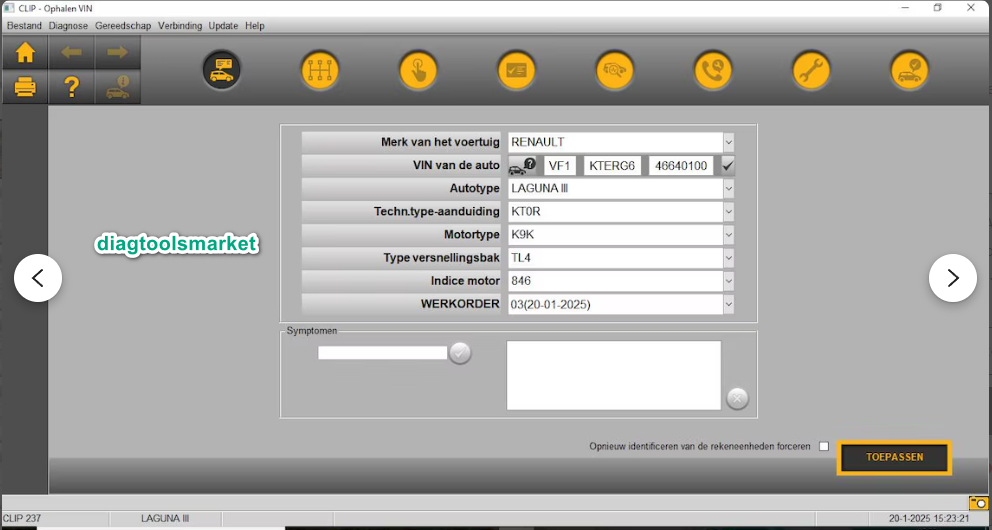This screenshot has width=992, height=530.
Task: Go to next image with right chevron
Action: click(x=953, y=278)
